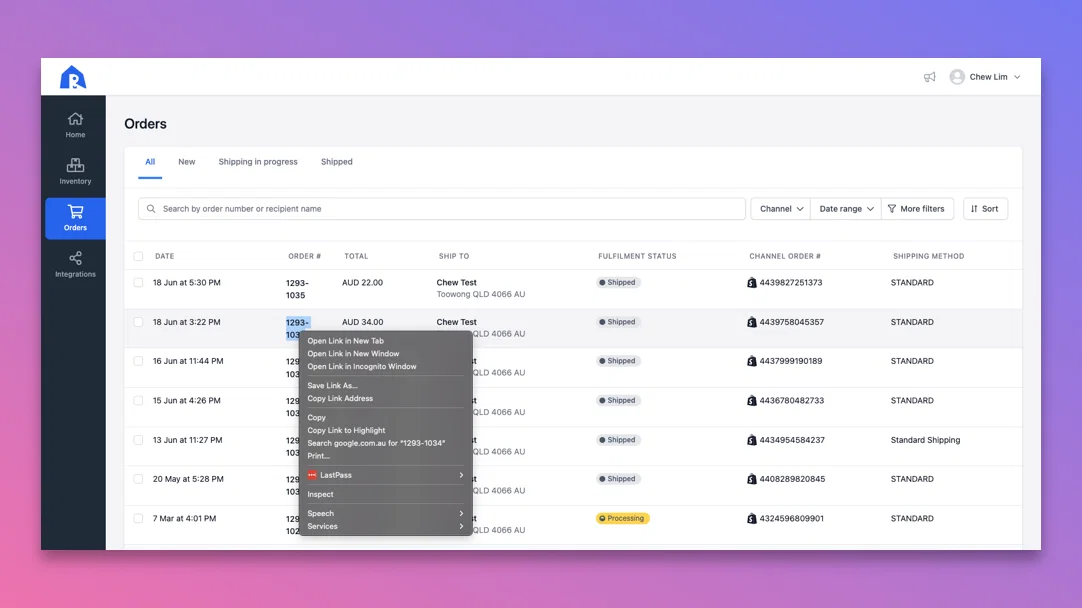Click Shopify icon beside 4439758045357
The height and width of the screenshot is (608, 1082).
click(x=751, y=322)
